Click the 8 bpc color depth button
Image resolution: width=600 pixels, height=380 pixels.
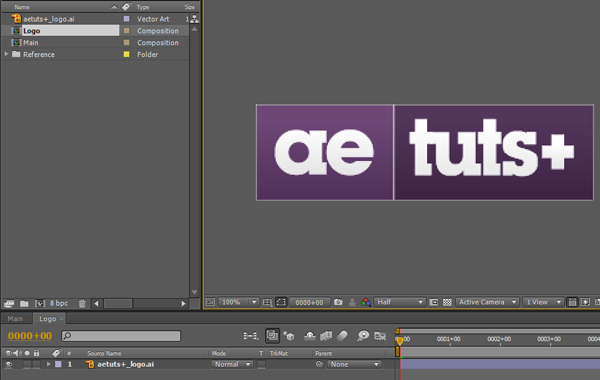(59, 303)
